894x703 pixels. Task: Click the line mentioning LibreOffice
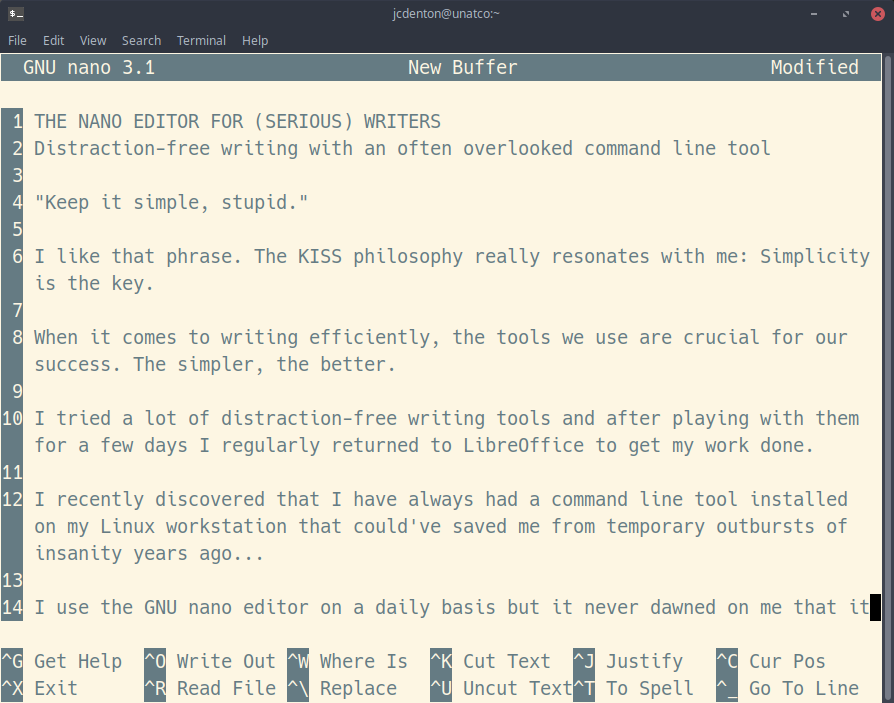(424, 445)
